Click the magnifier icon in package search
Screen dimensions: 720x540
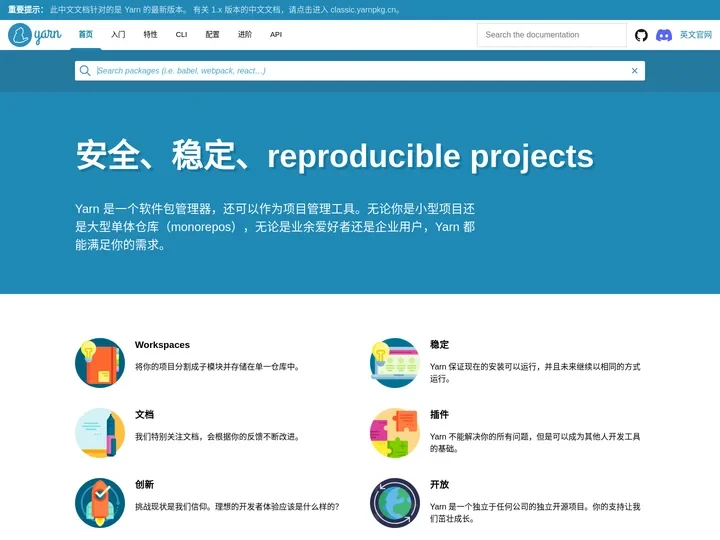(x=85, y=71)
